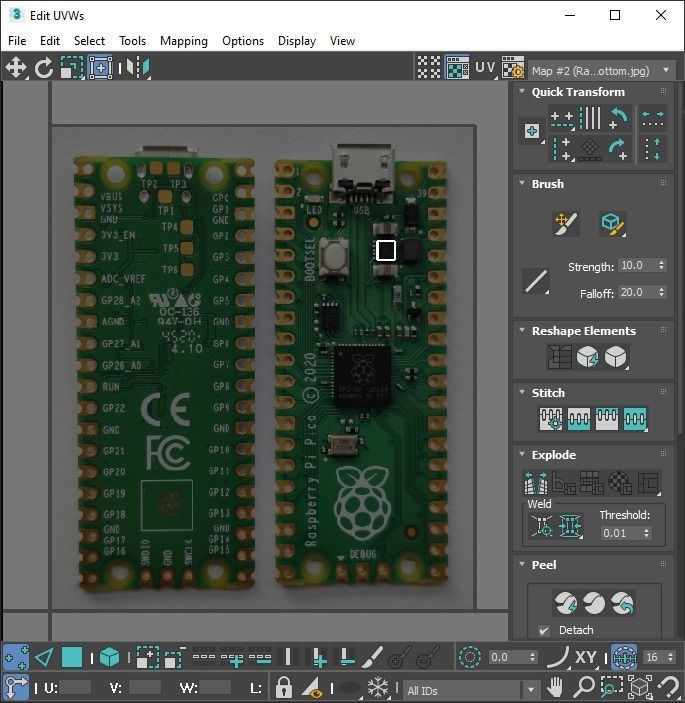Click the Zoom Region tool
Screen dimensions: 685x703
(x=611, y=686)
